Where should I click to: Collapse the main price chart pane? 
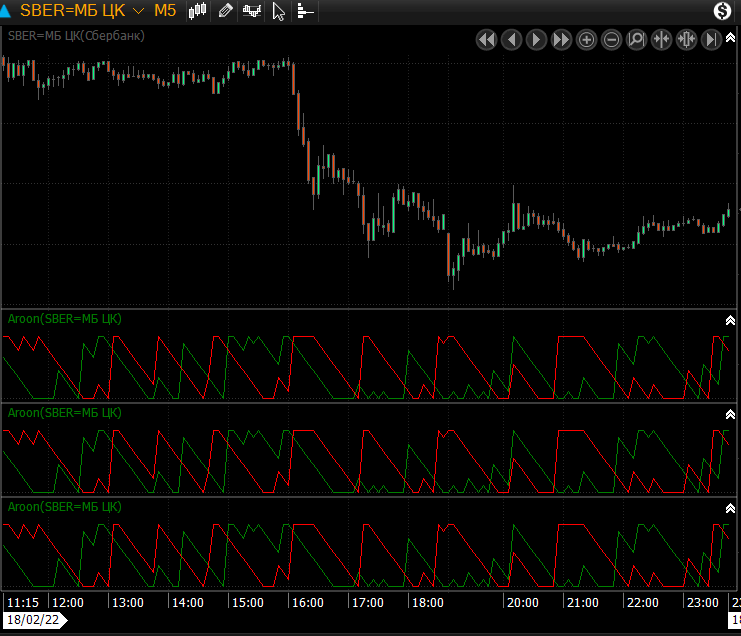[730, 37]
